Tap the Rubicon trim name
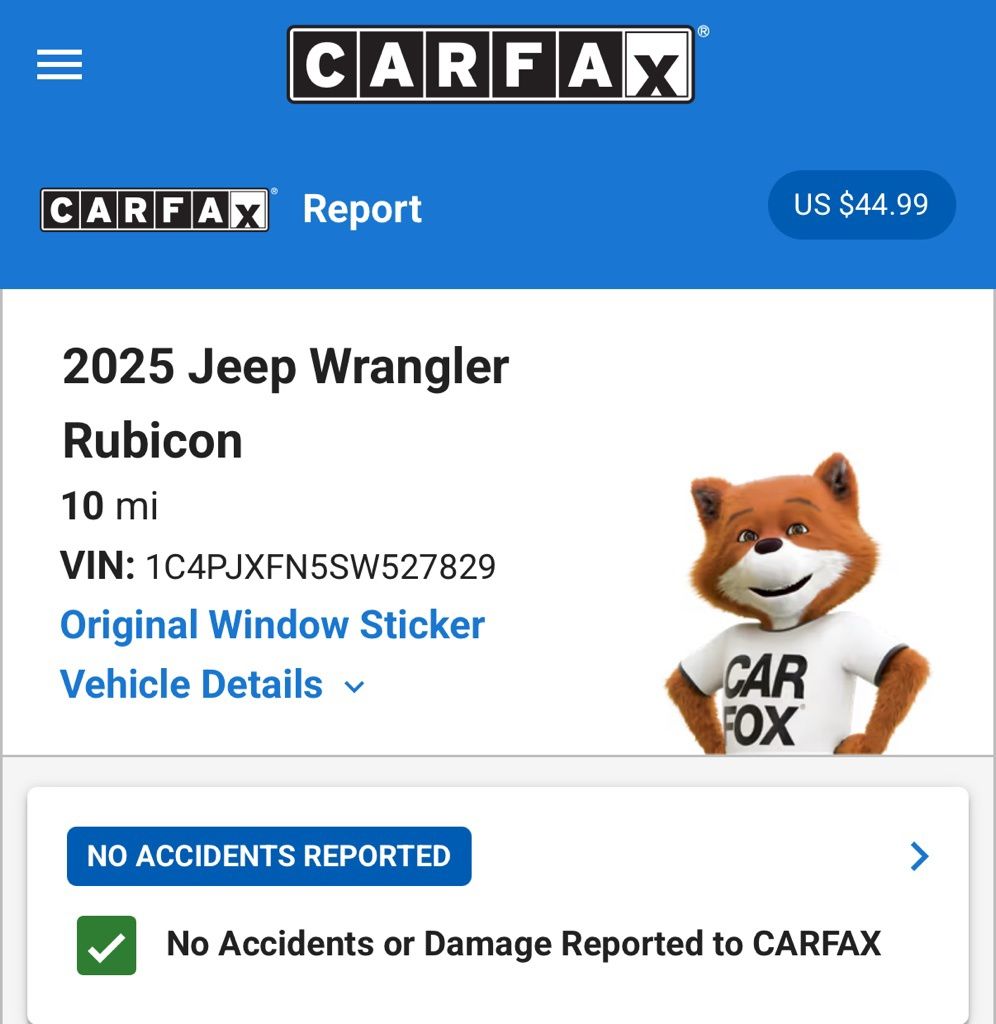The height and width of the screenshot is (1024, 996). (152, 441)
